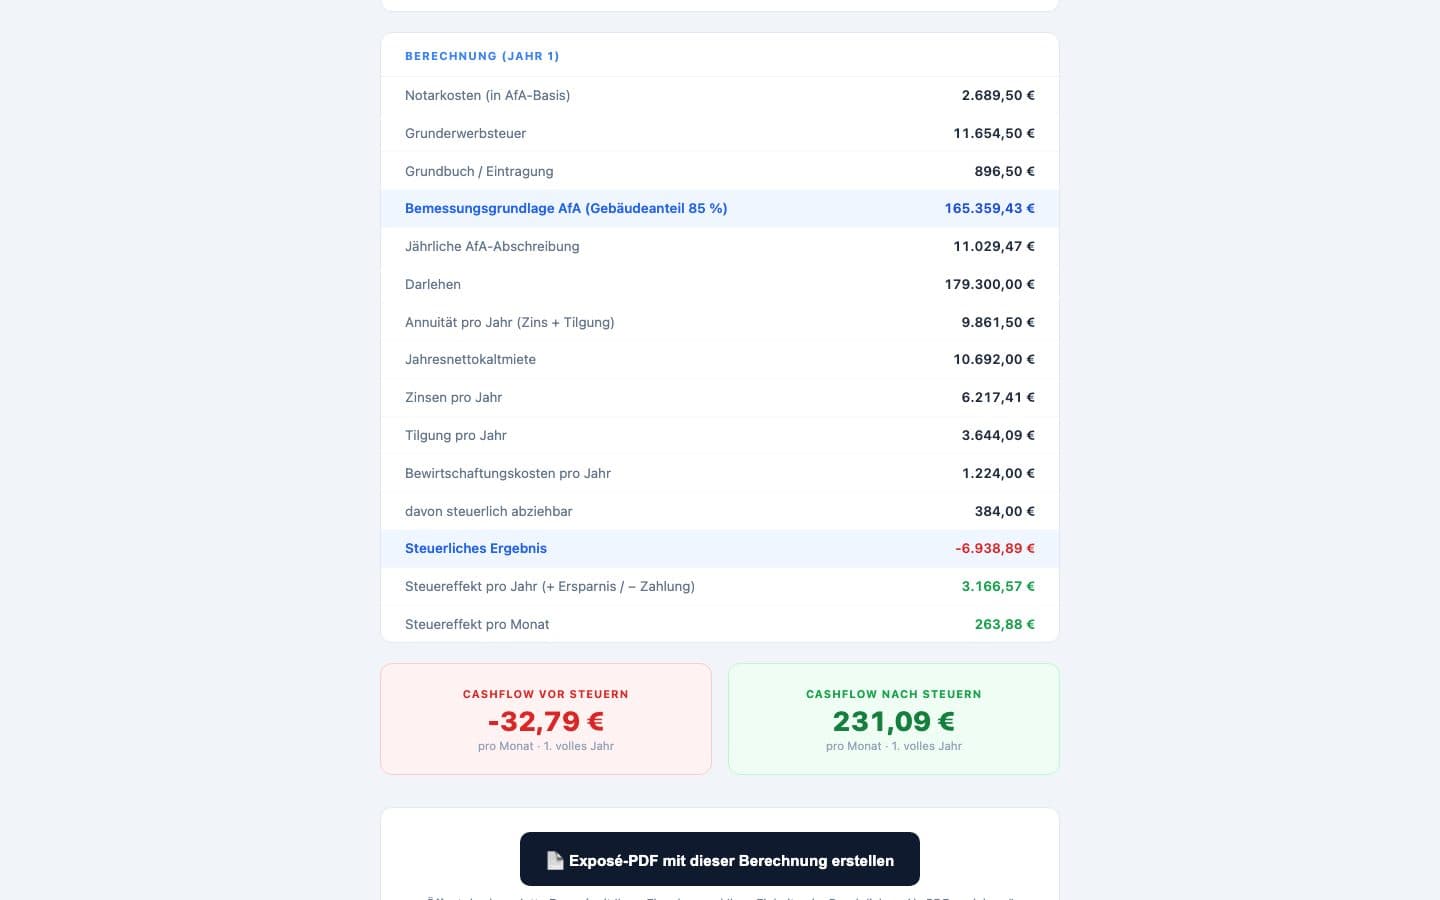Click the Darlehen value 179.300,00 €
The height and width of the screenshot is (900, 1440).
(x=990, y=284)
